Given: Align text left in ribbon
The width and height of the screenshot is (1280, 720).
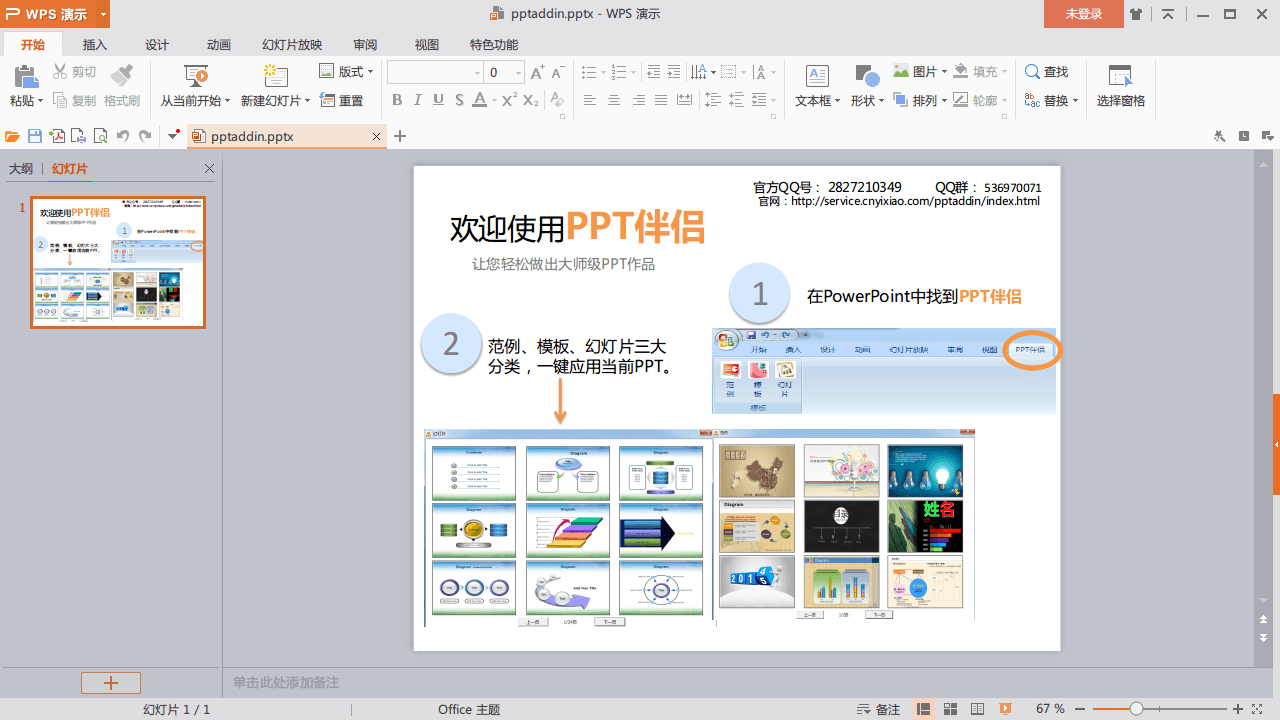Looking at the screenshot, I should (590, 100).
